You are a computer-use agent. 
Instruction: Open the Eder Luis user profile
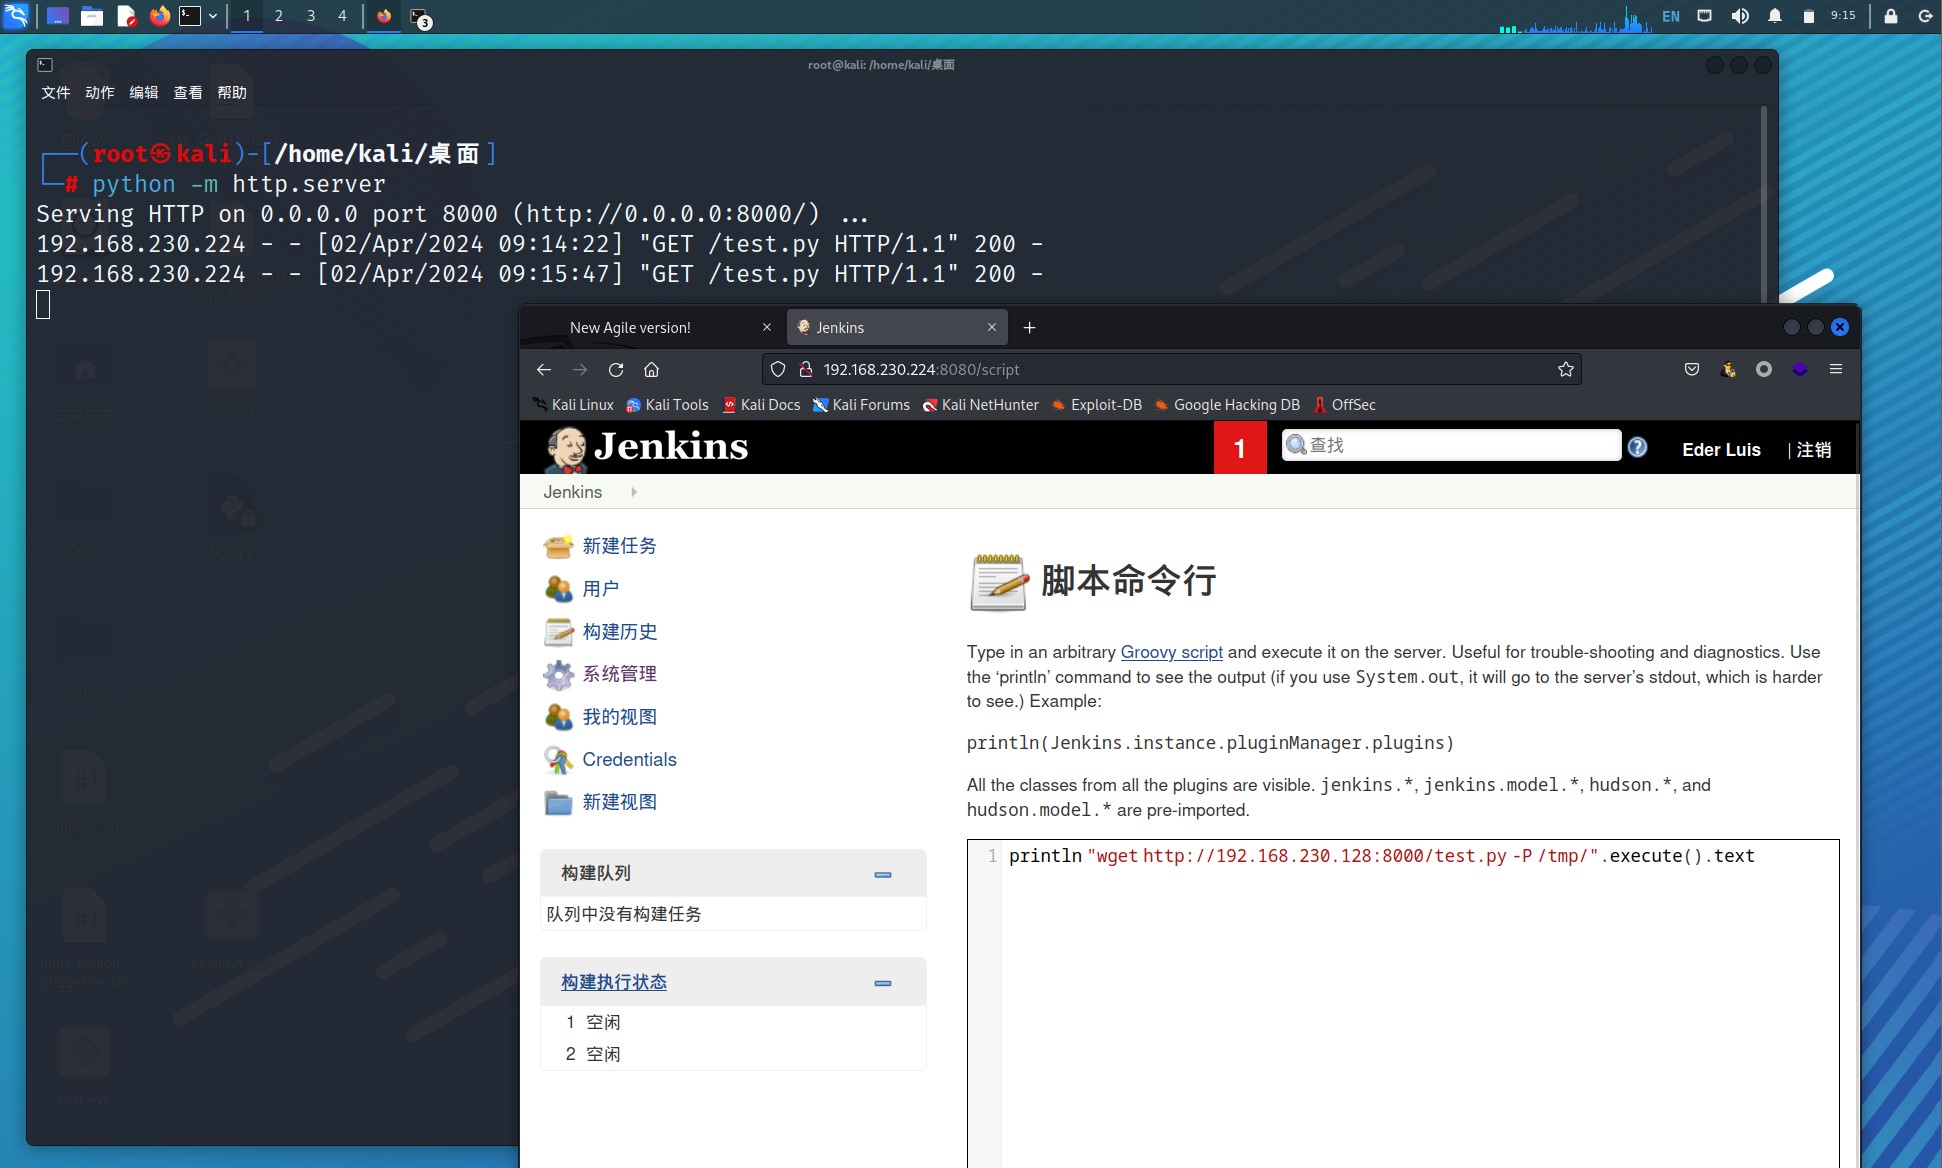[x=1721, y=449]
